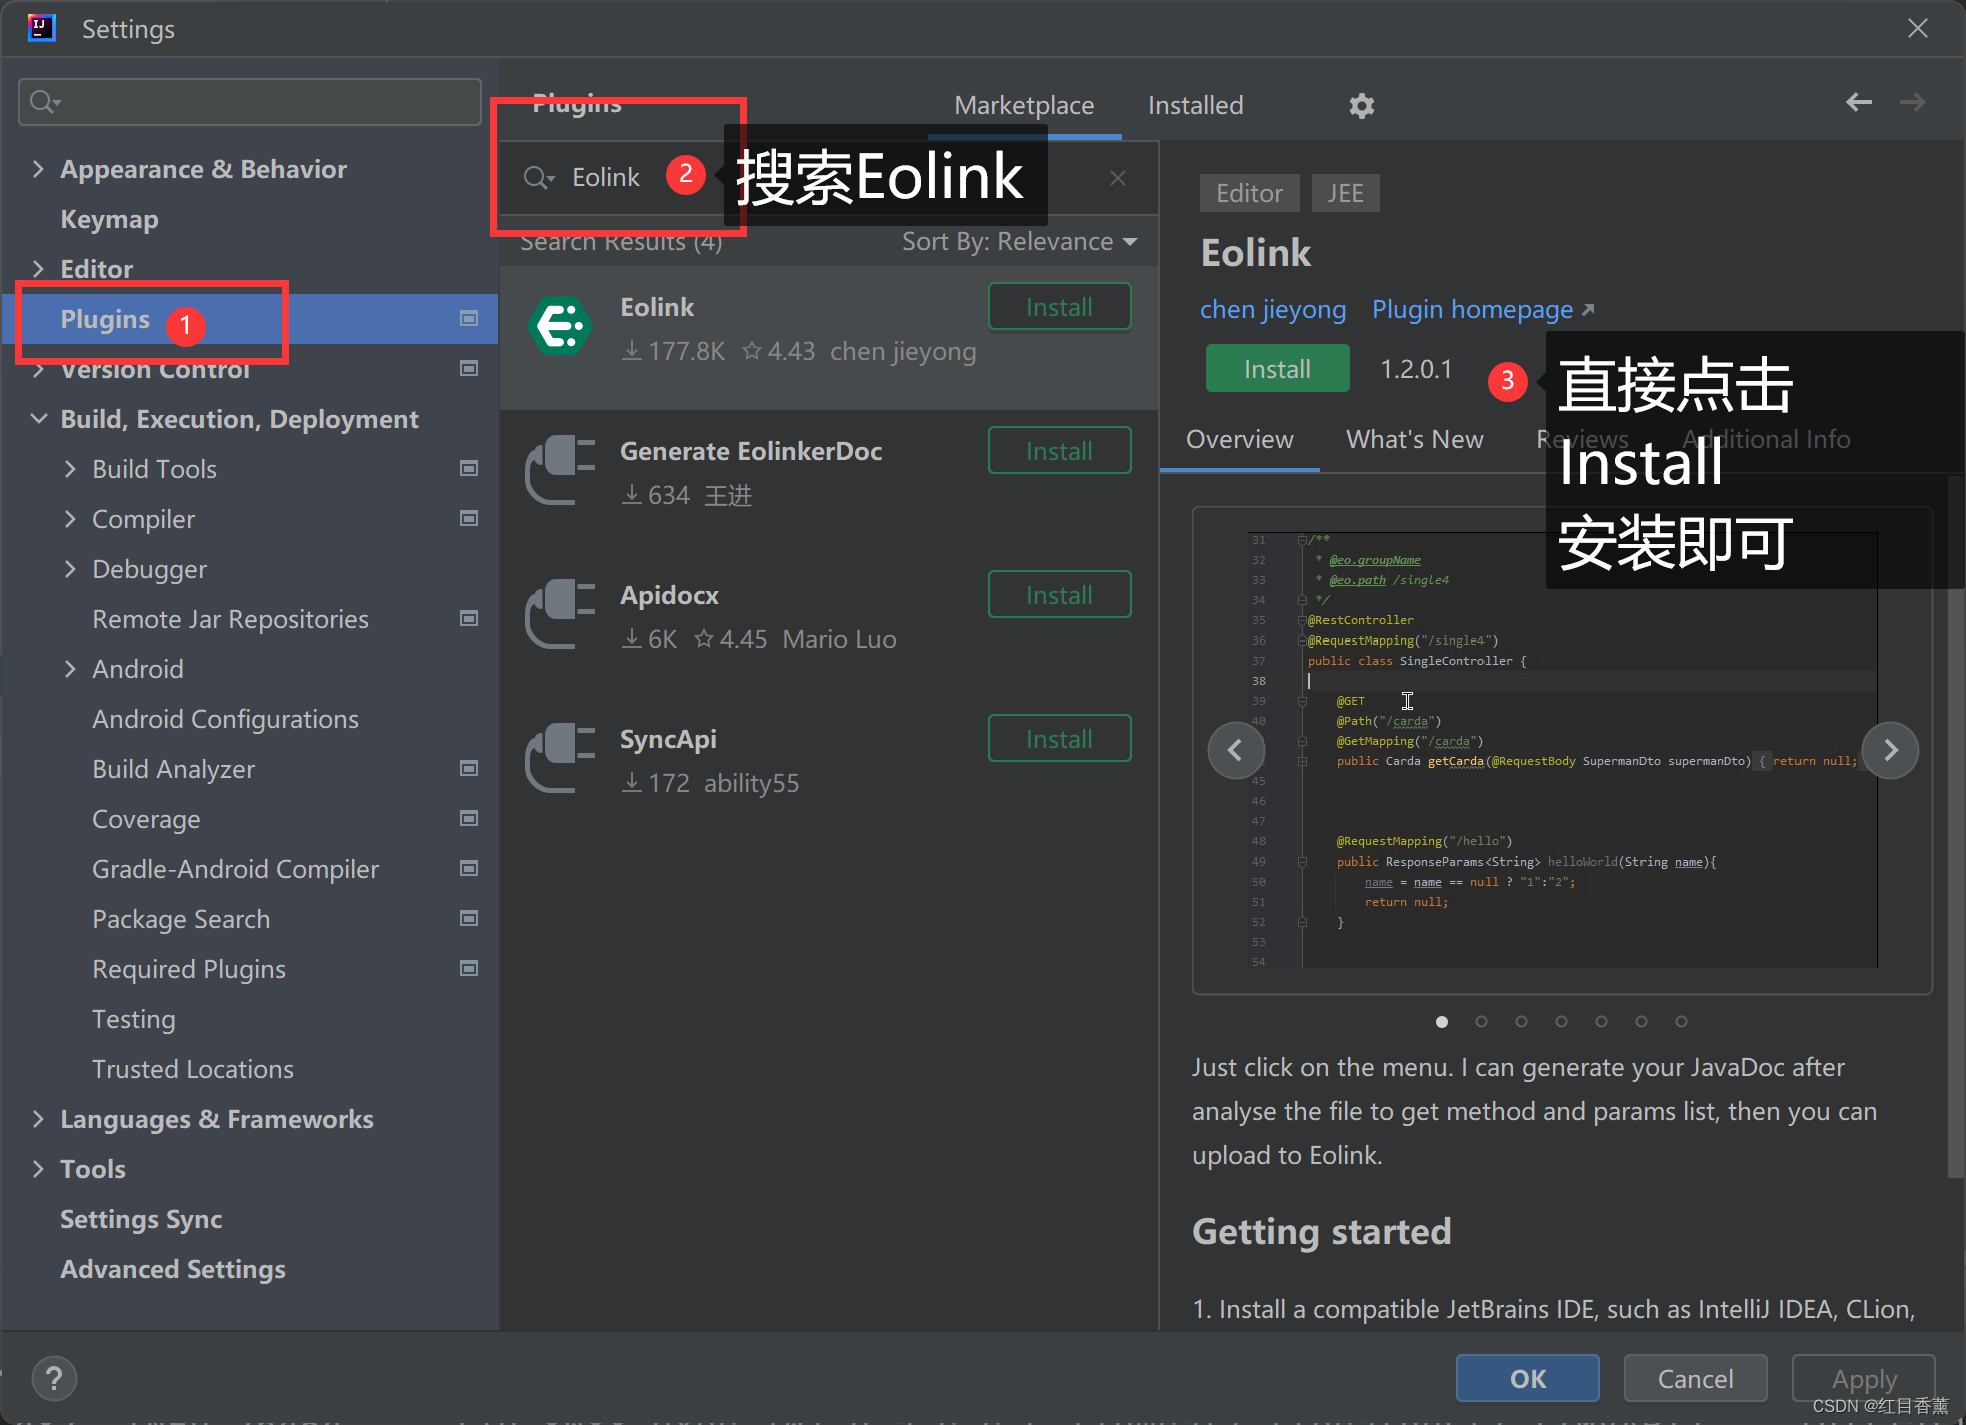Click the Apidocx plugin plug icon
The height and width of the screenshot is (1425, 1966).
pos(560,615)
